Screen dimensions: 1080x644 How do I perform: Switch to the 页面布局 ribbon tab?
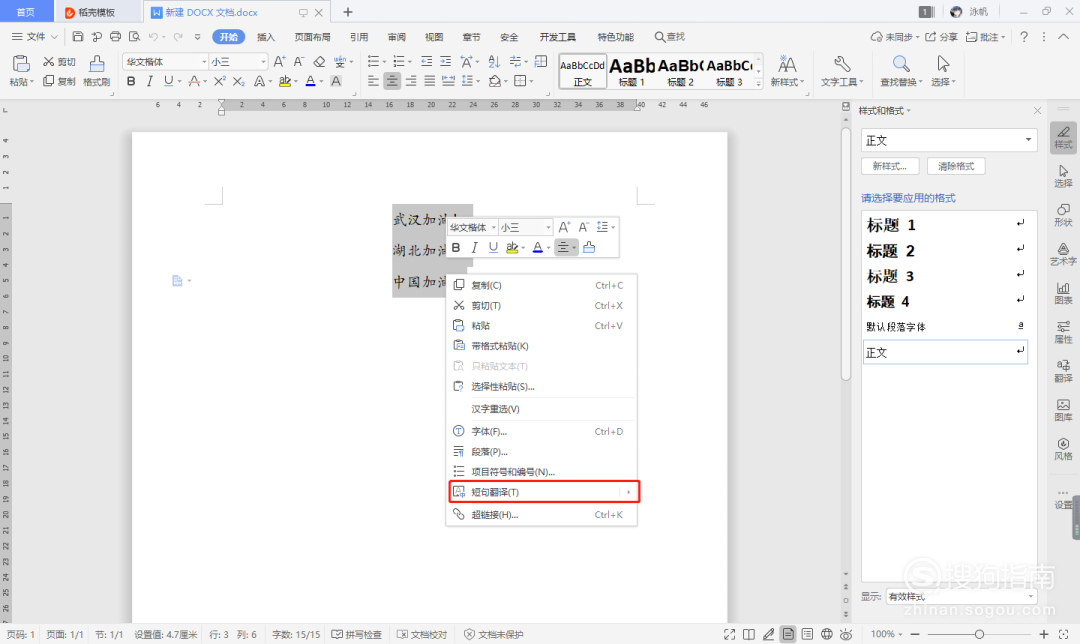tap(312, 37)
